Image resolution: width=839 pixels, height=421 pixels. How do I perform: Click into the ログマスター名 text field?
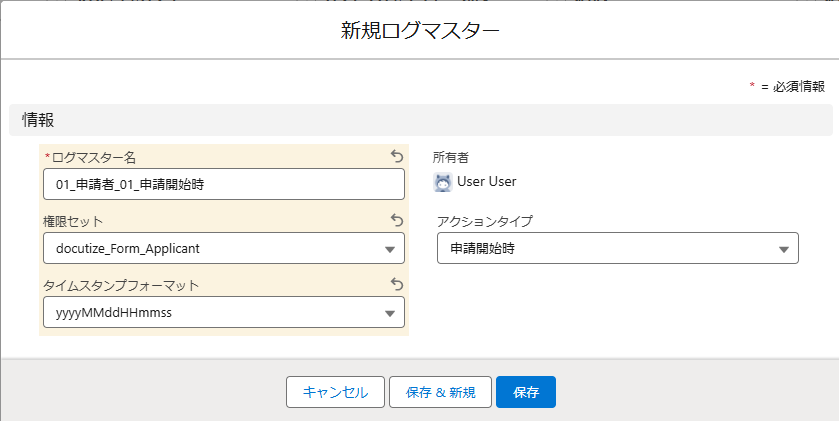(224, 185)
